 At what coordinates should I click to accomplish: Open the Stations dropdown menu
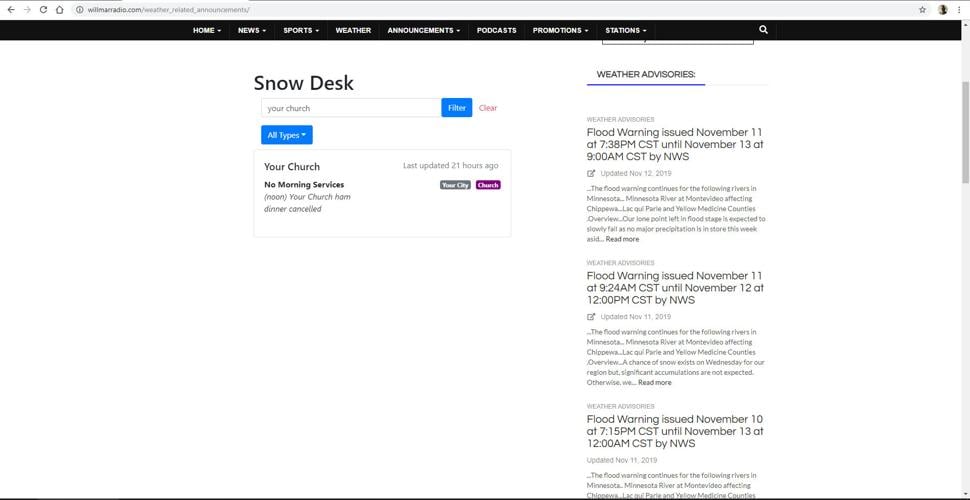coord(626,30)
